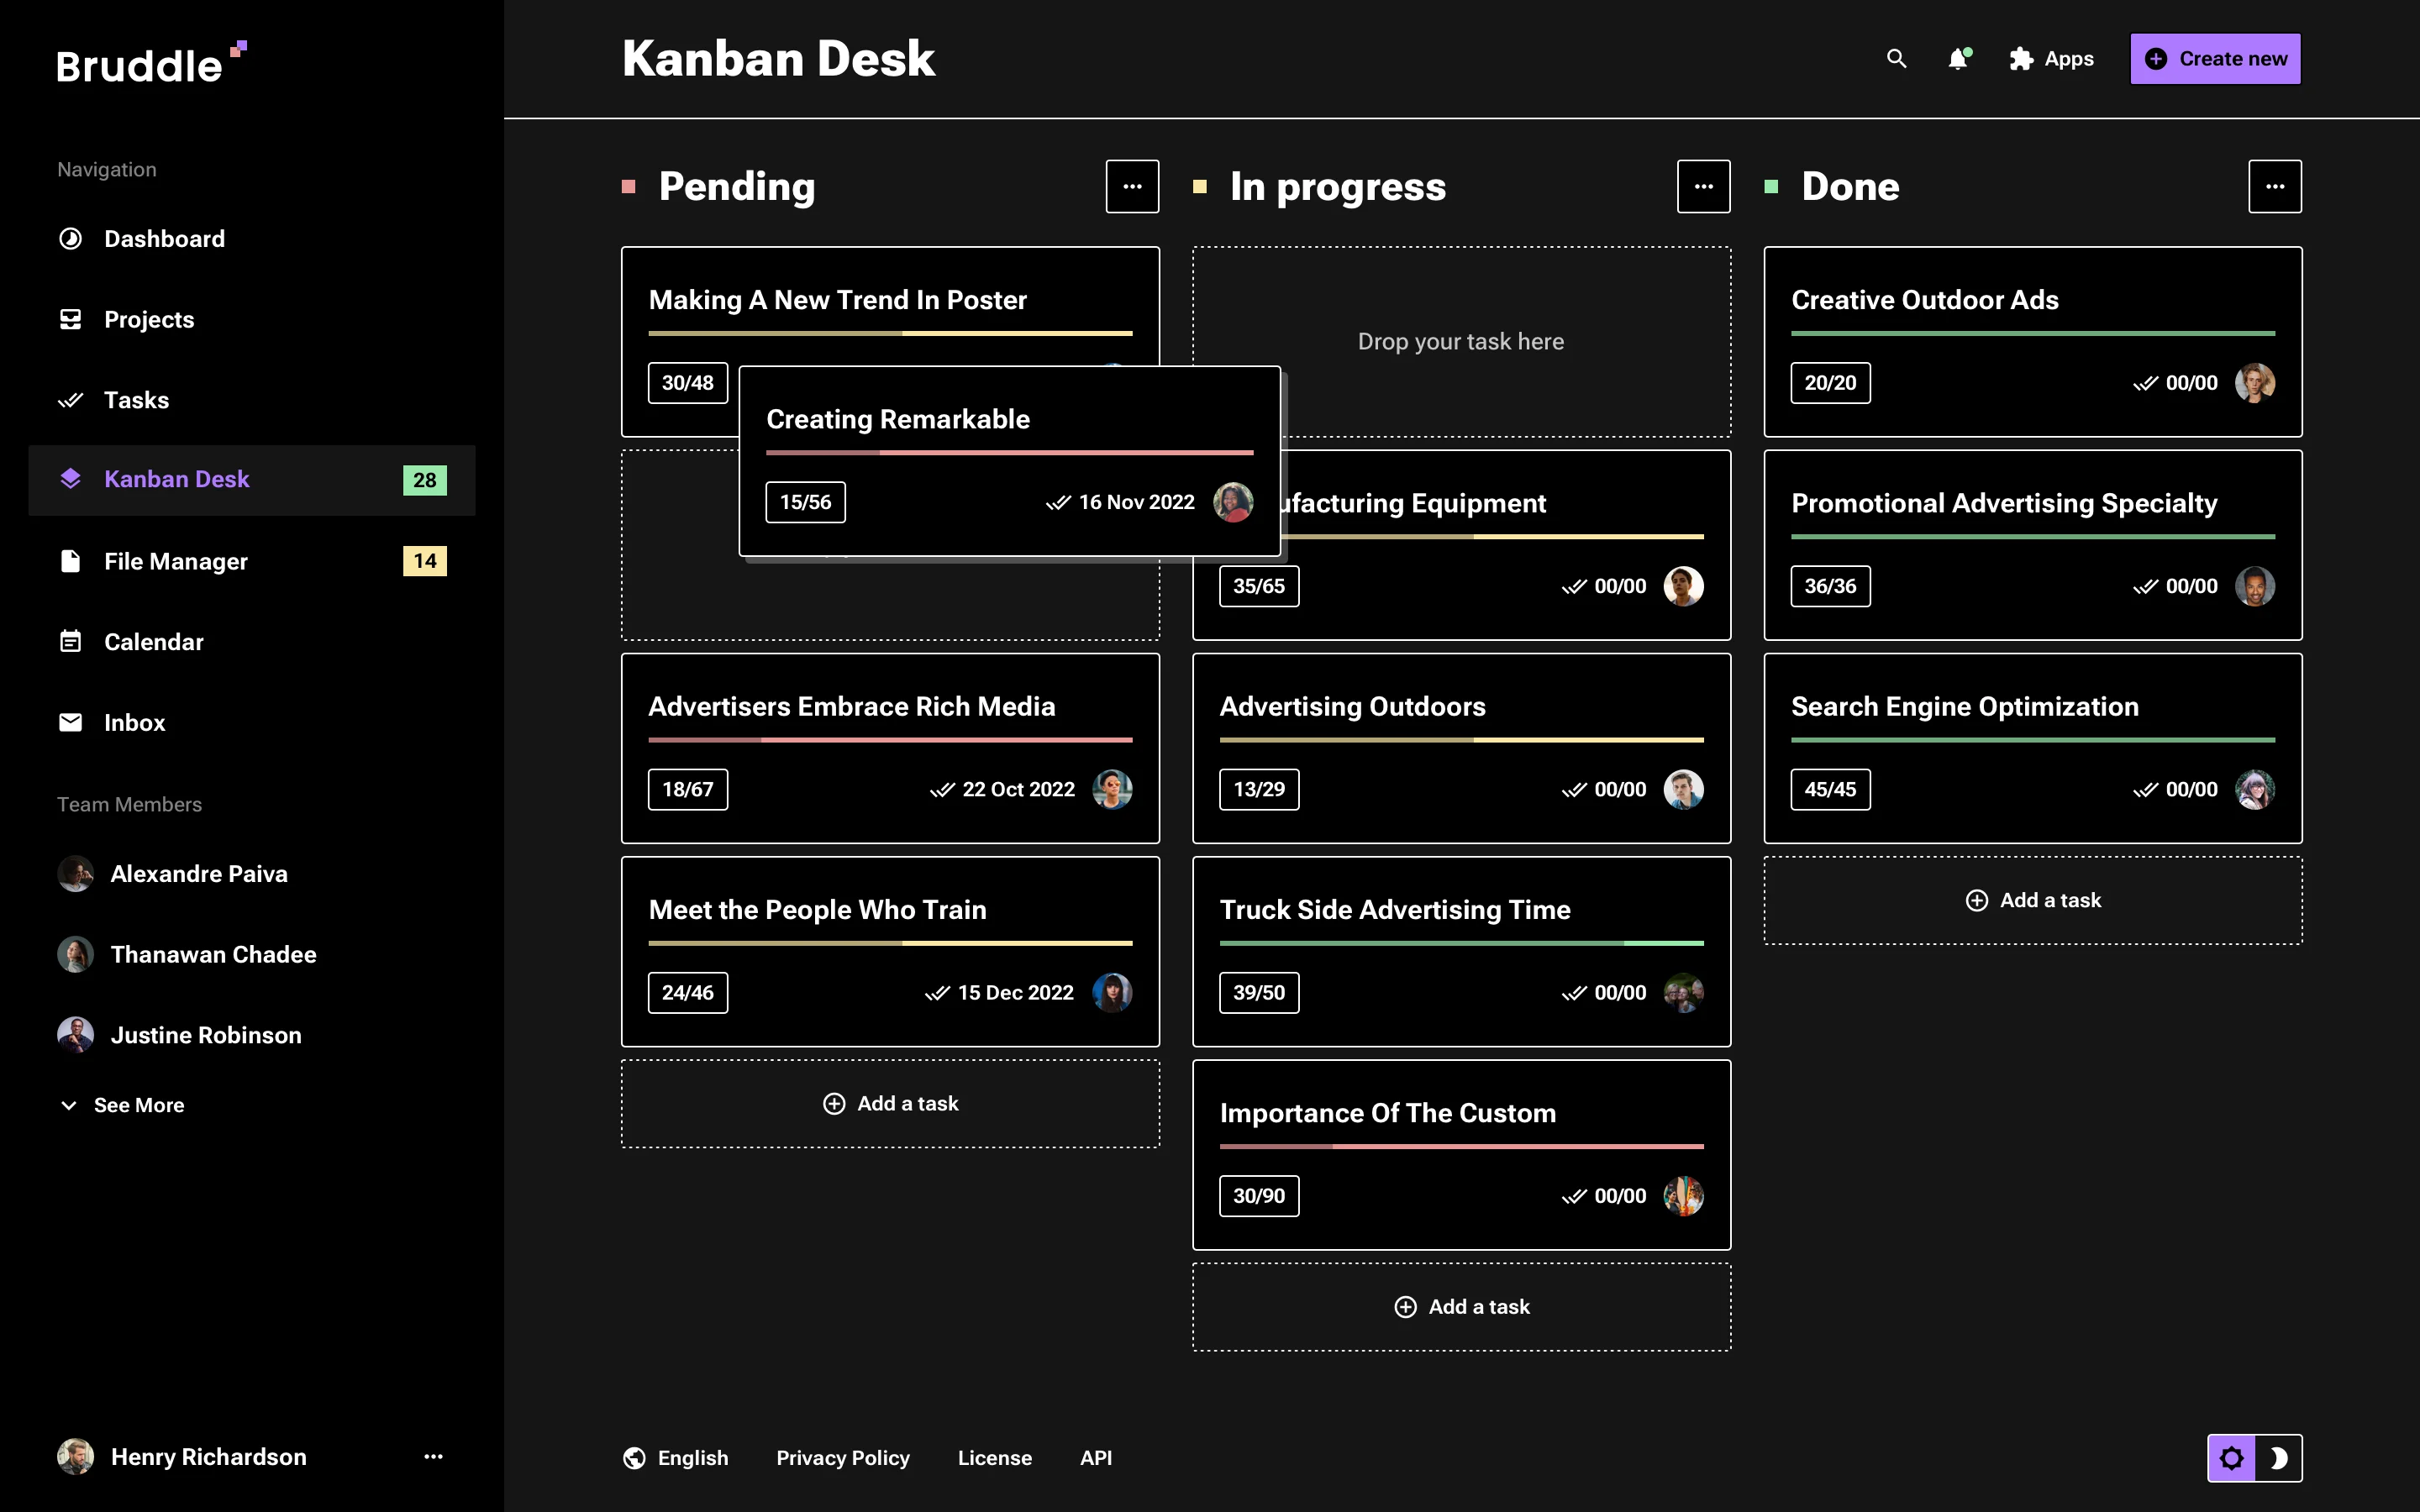The image size is (2420, 1512).
Task: Click the Kanban Desk icon in sidebar
Action: (x=70, y=479)
